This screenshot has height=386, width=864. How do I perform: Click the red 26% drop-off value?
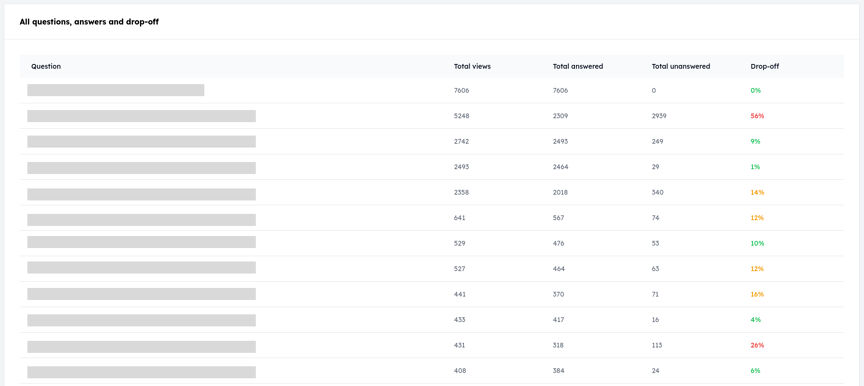pyautogui.click(x=757, y=345)
